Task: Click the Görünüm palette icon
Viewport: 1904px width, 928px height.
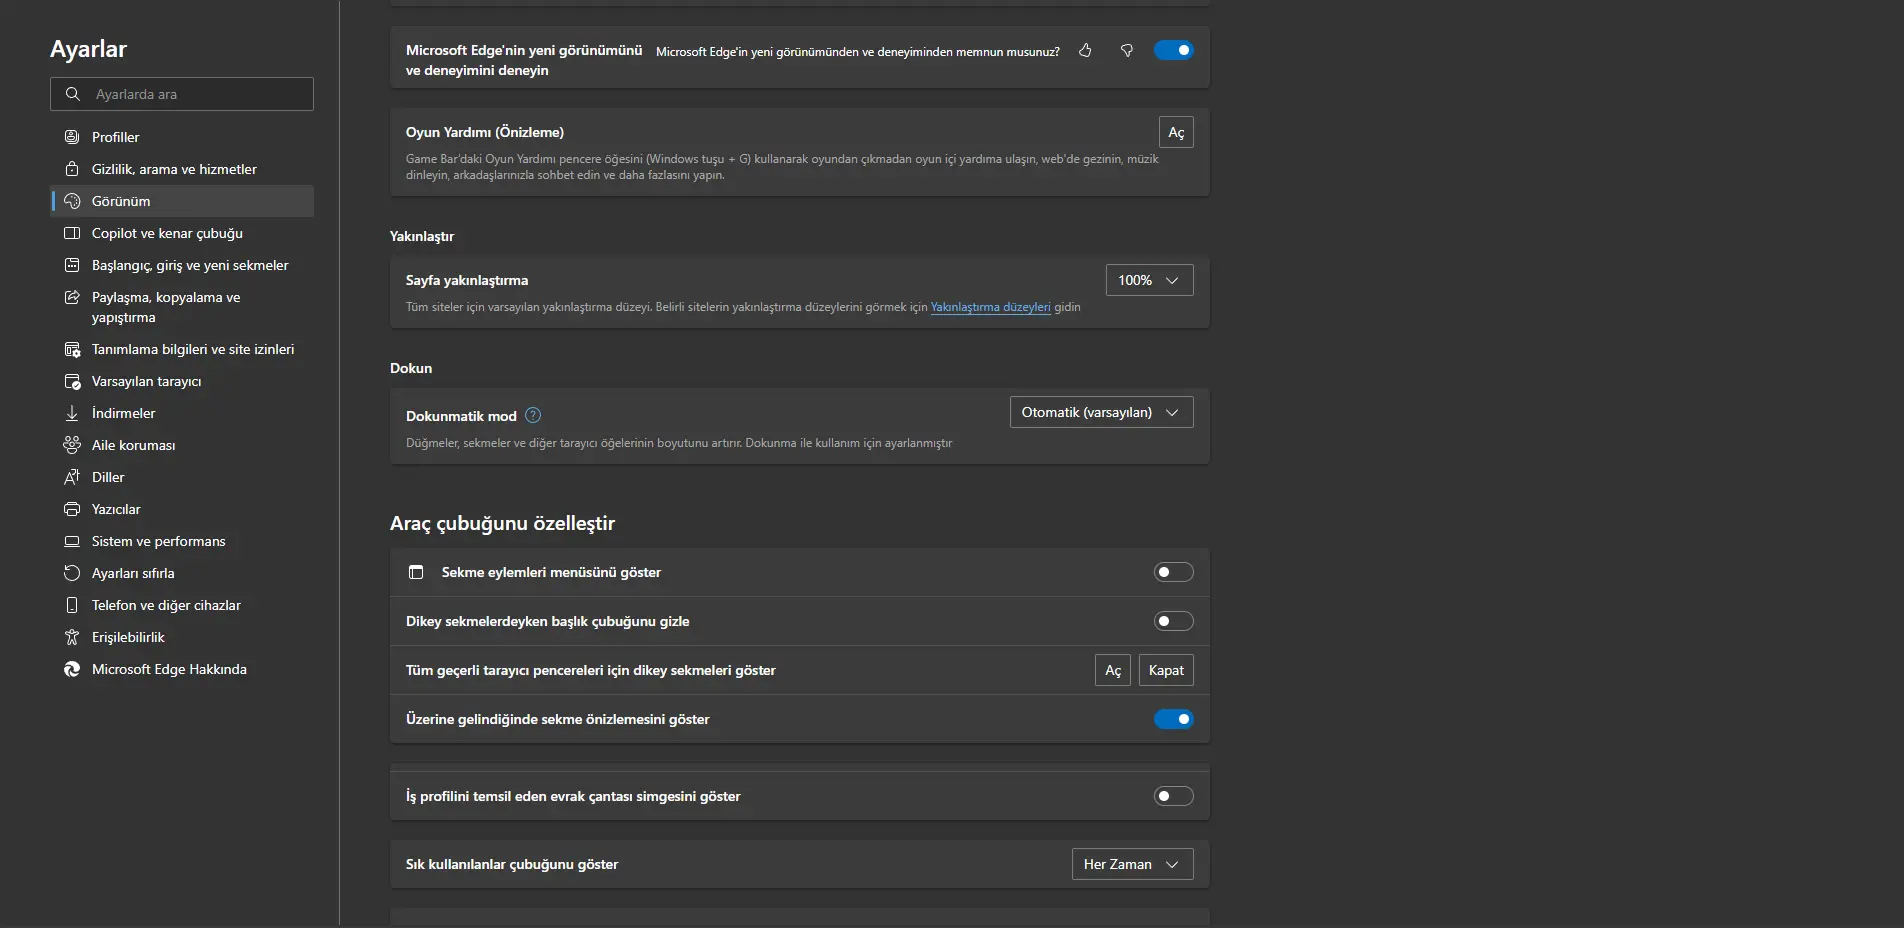Action: coord(72,201)
